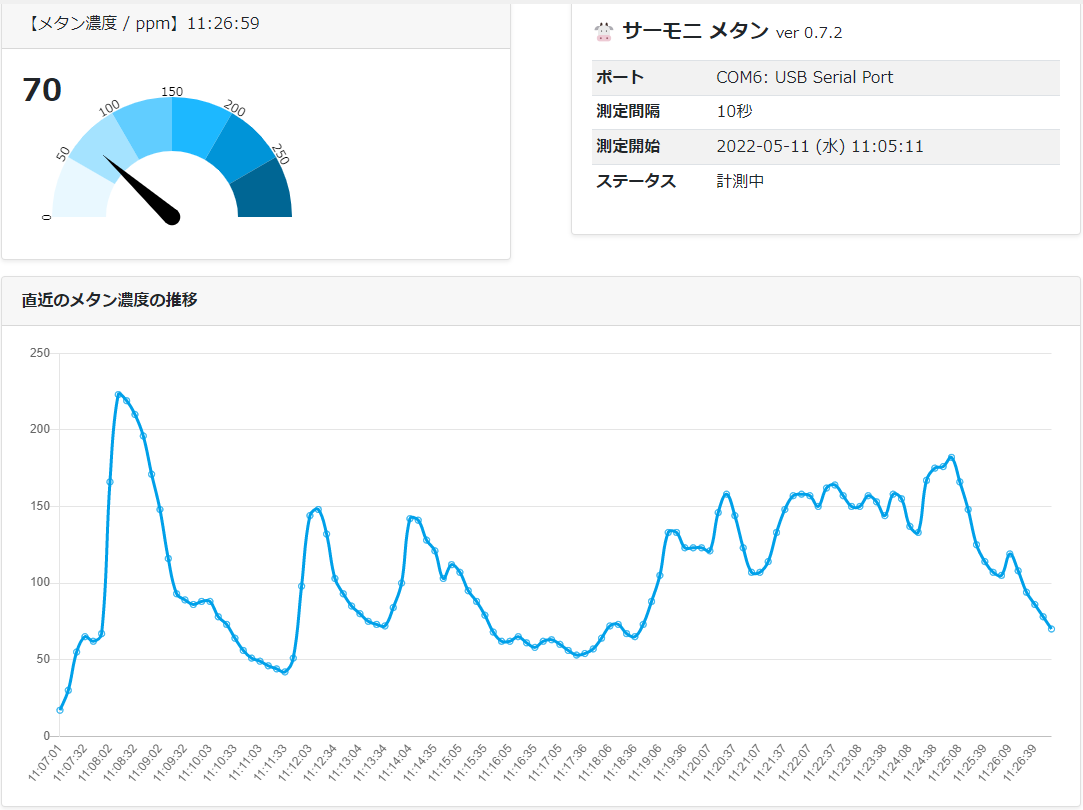Click the 計測中 status text
Viewport: 1083px width, 810px height.
pos(740,181)
